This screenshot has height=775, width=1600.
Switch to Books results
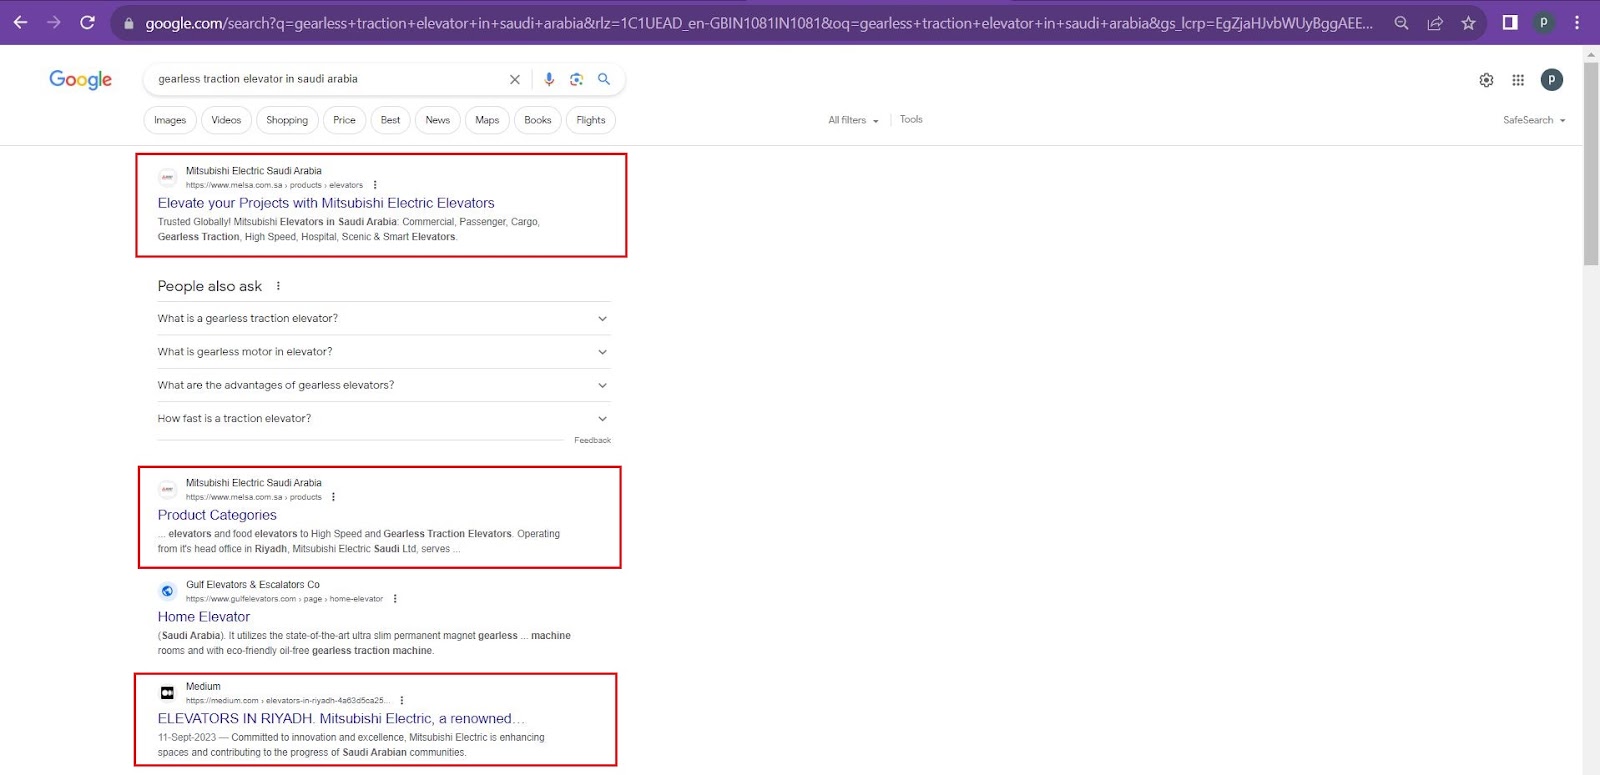[538, 120]
